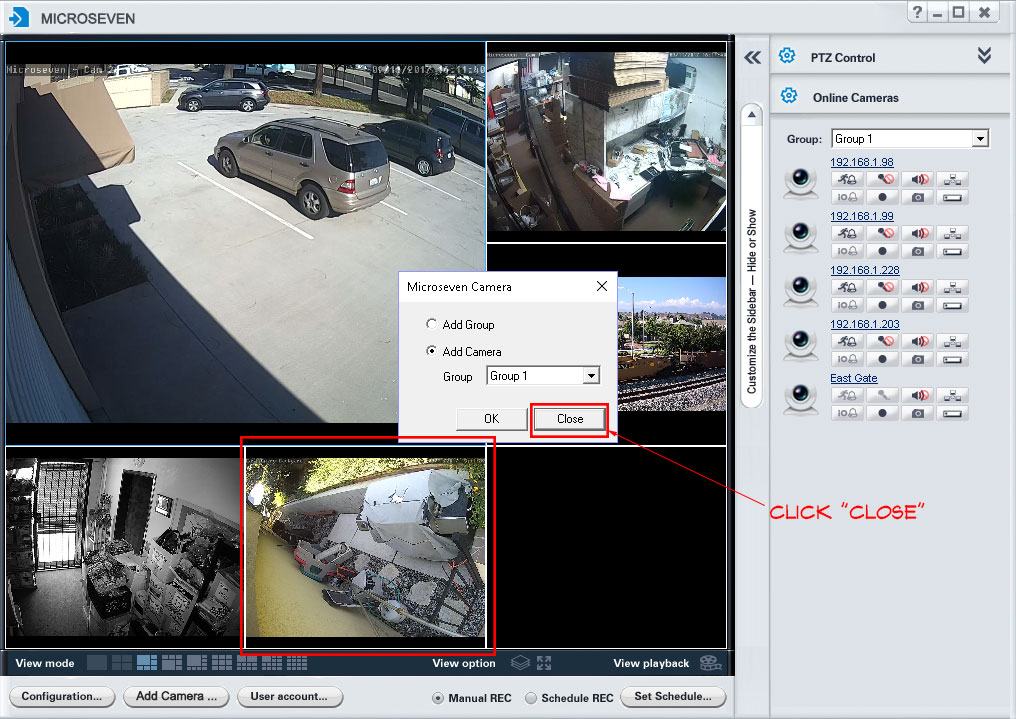Open network settings for camera 192.168.1.228
Image resolution: width=1016 pixels, height=719 pixels.
click(x=952, y=287)
